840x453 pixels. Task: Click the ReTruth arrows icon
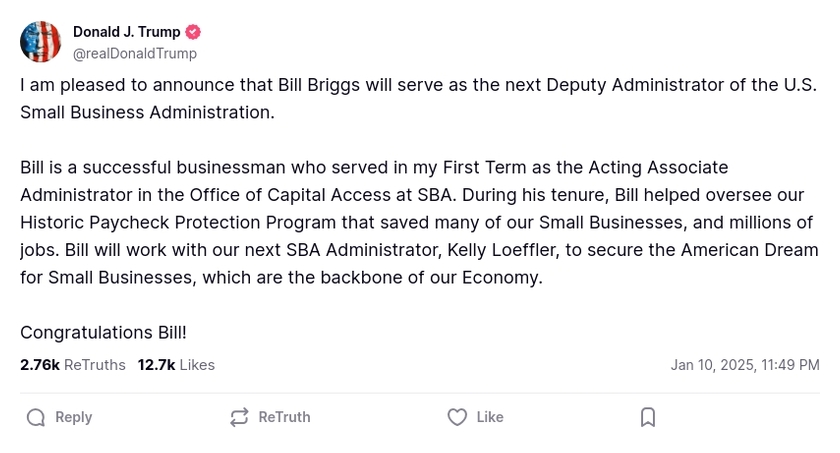click(239, 417)
